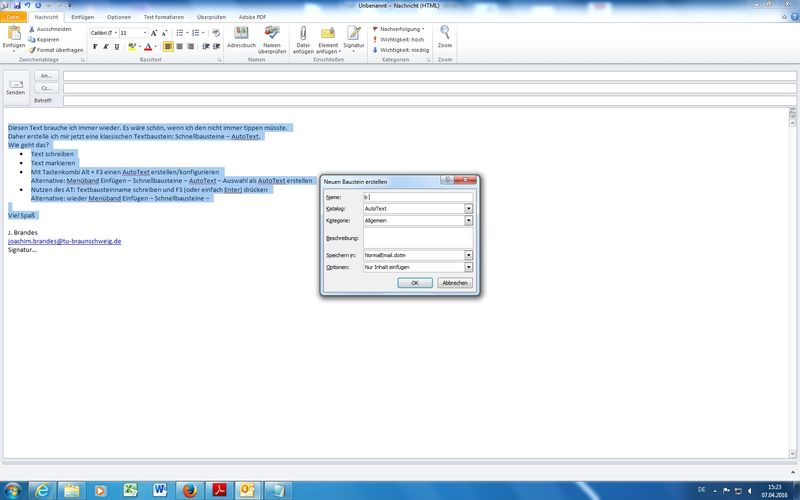Open the Adressbuch address book
The height and width of the screenshot is (500, 800).
click(x=241, y=38)
